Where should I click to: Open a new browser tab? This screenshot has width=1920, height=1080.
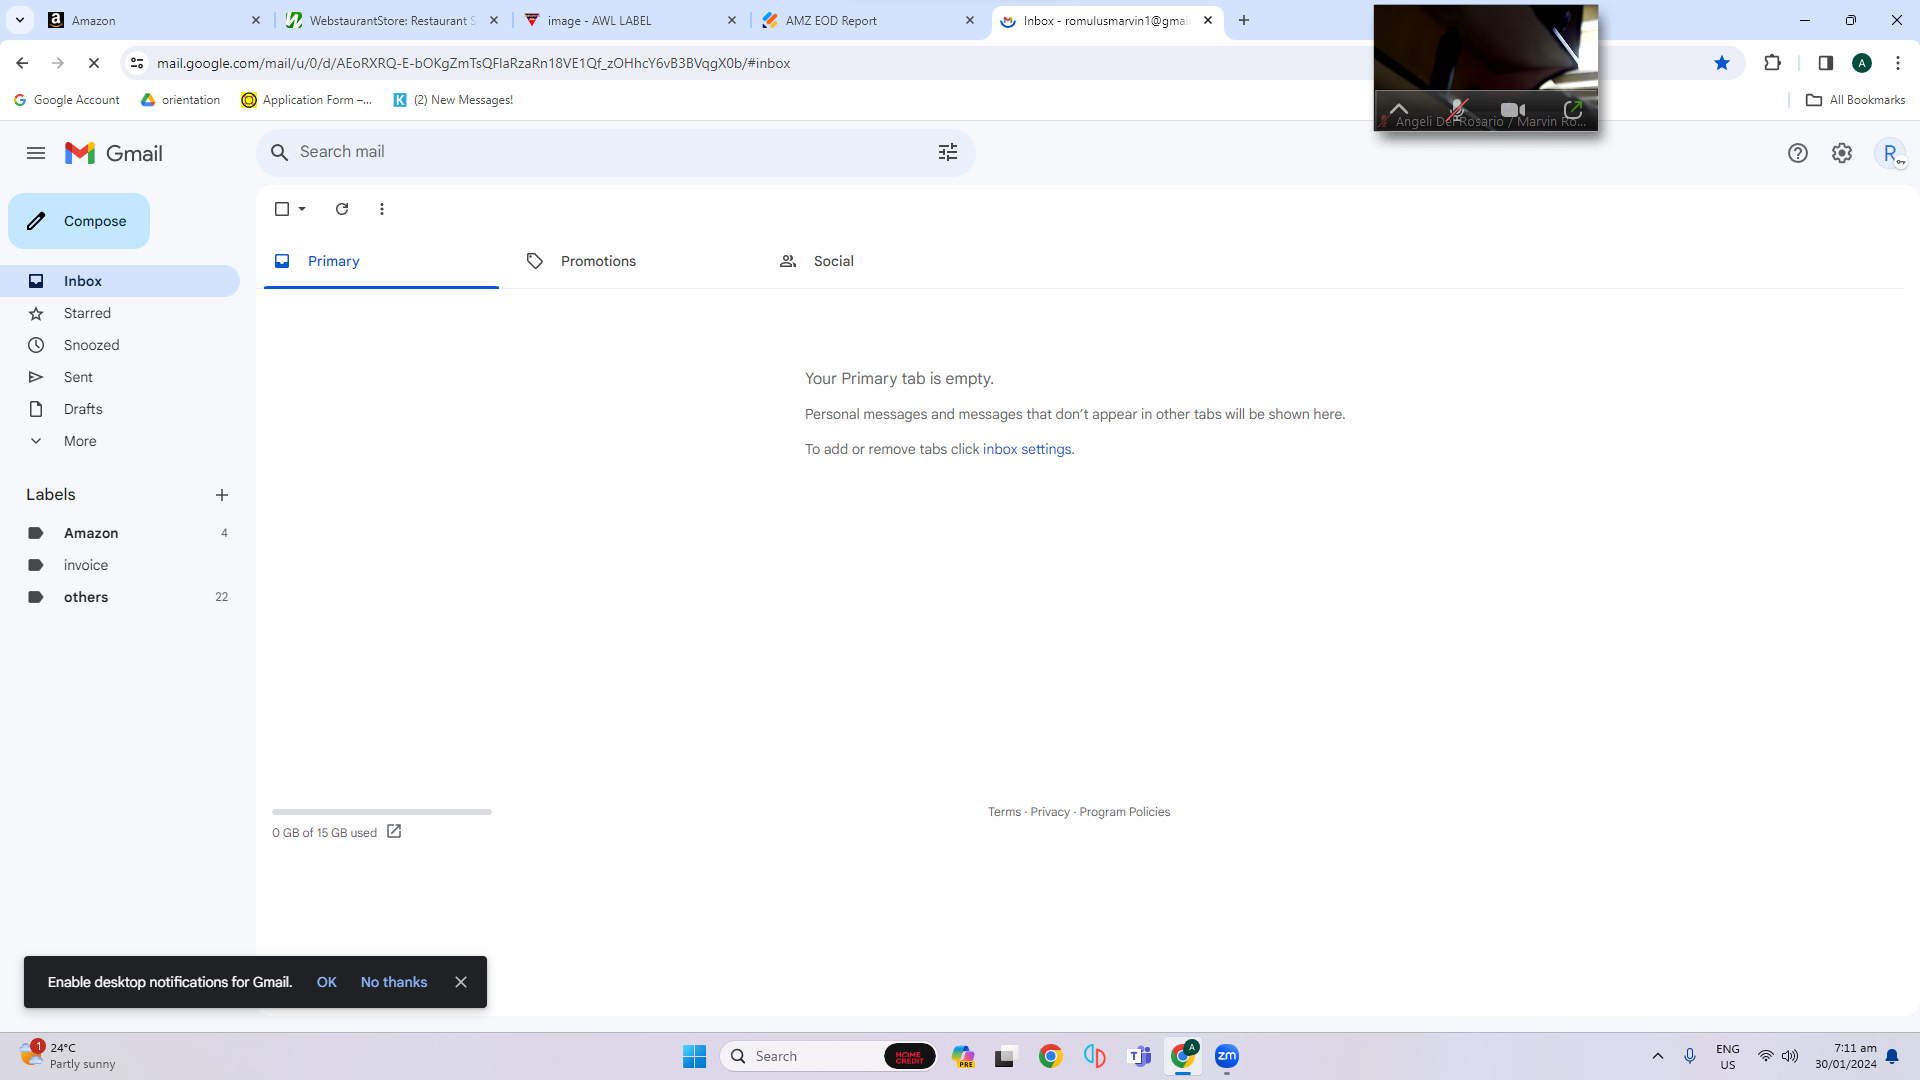click(x=1244, y=20)
